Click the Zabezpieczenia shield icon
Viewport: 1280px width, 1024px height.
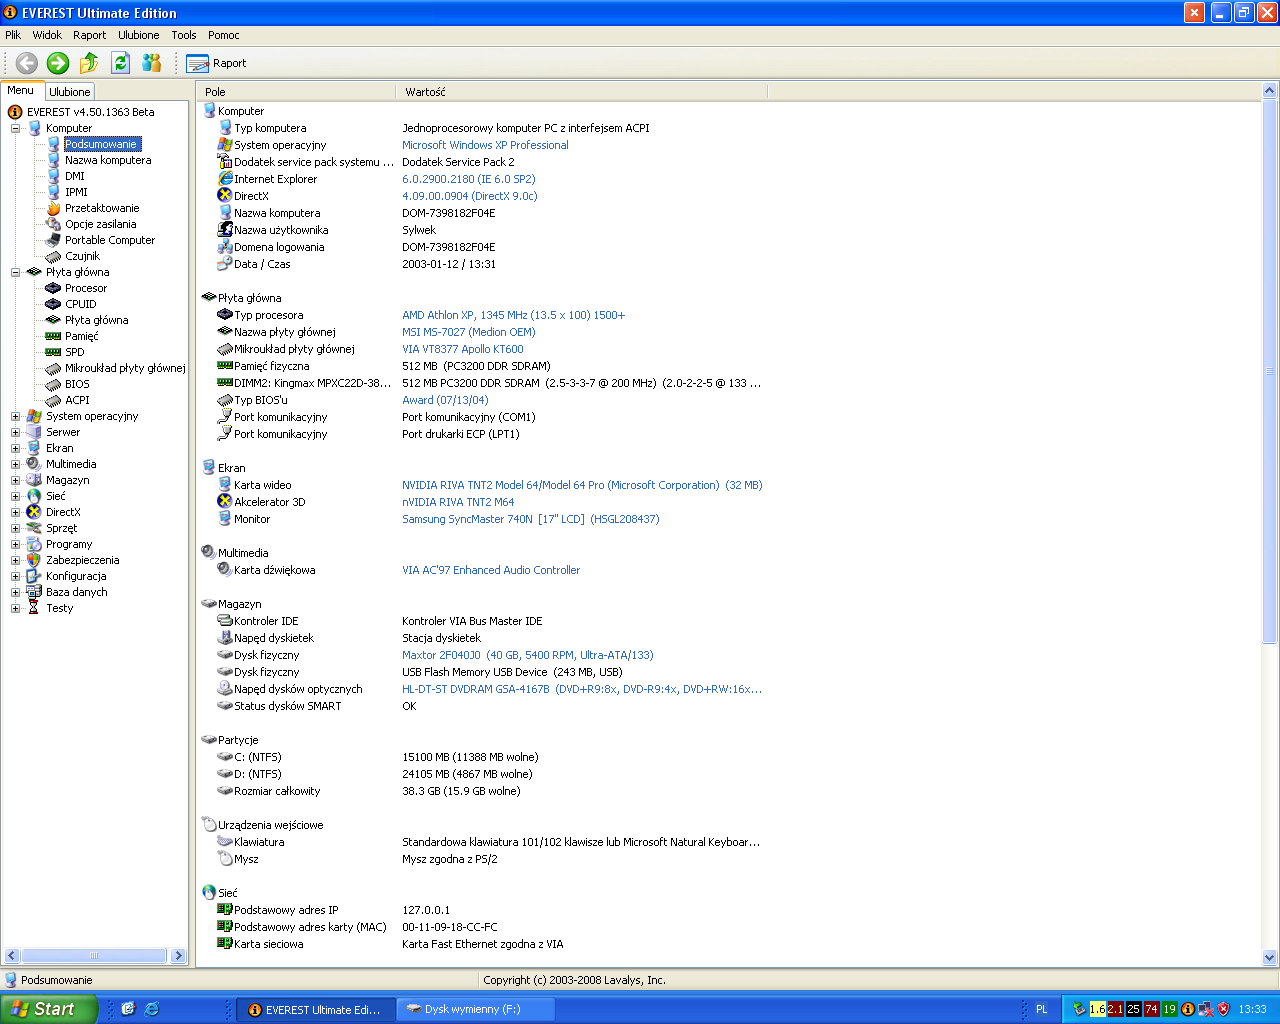tap(34, 560)
